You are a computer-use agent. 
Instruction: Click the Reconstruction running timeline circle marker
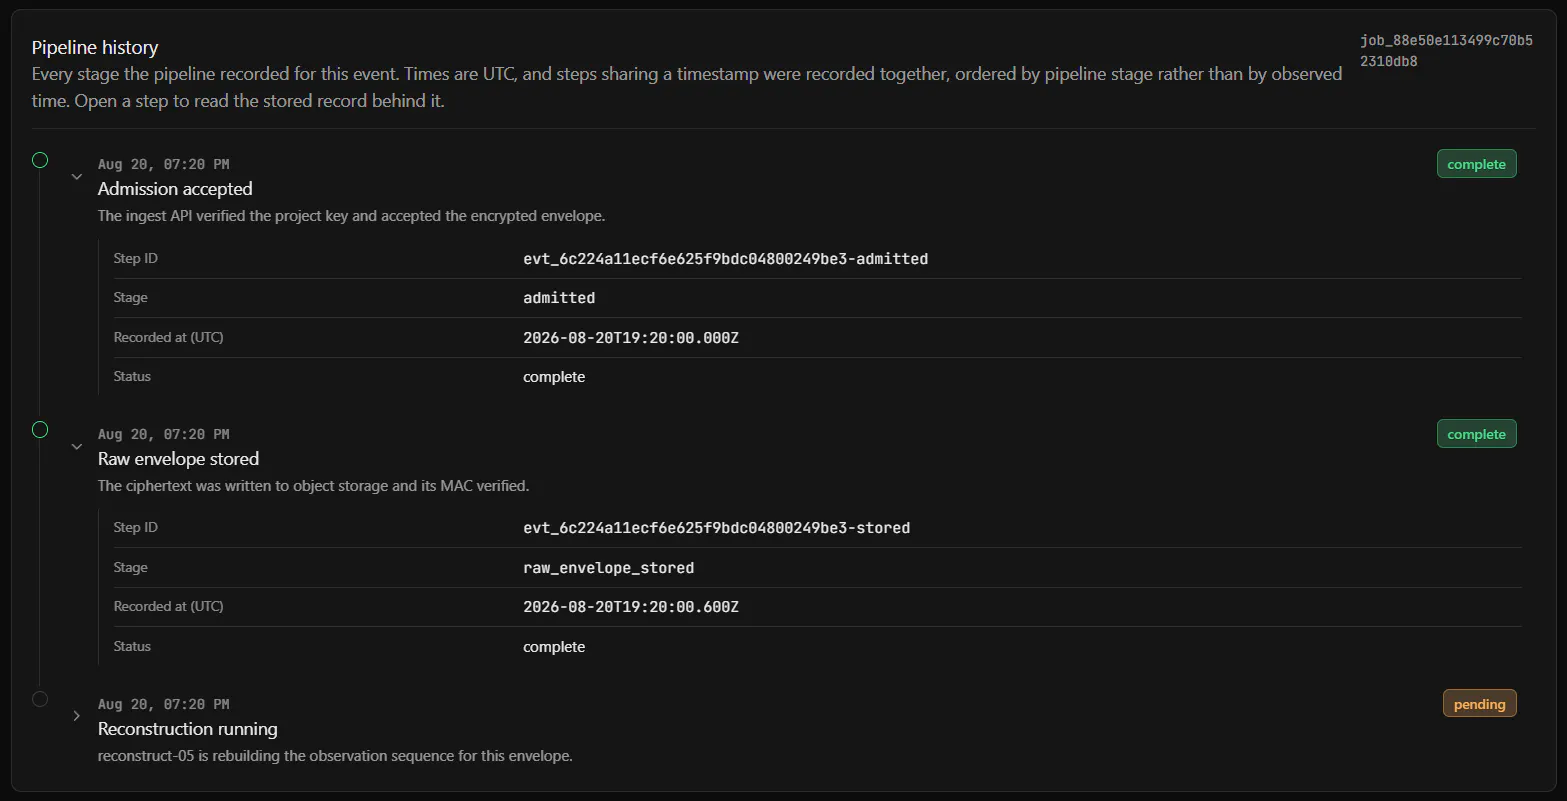pos(40,699)
